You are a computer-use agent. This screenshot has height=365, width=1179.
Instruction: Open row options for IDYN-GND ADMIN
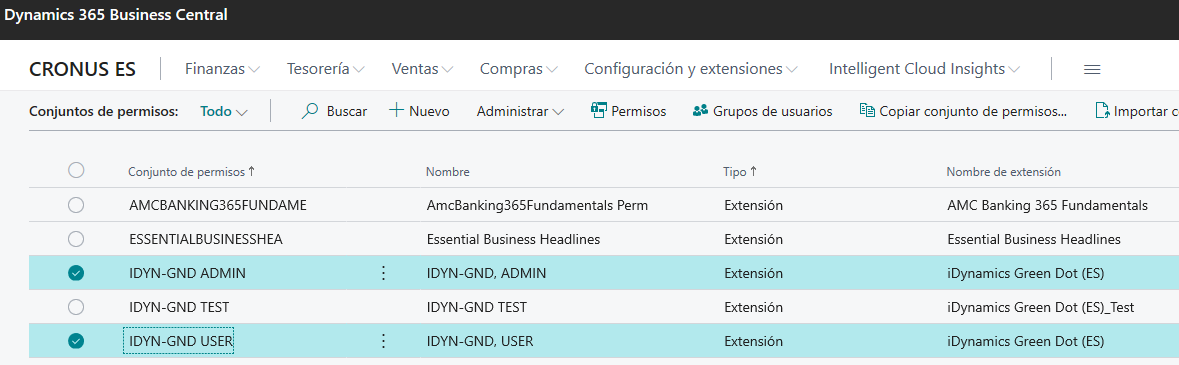click(383, 273)
